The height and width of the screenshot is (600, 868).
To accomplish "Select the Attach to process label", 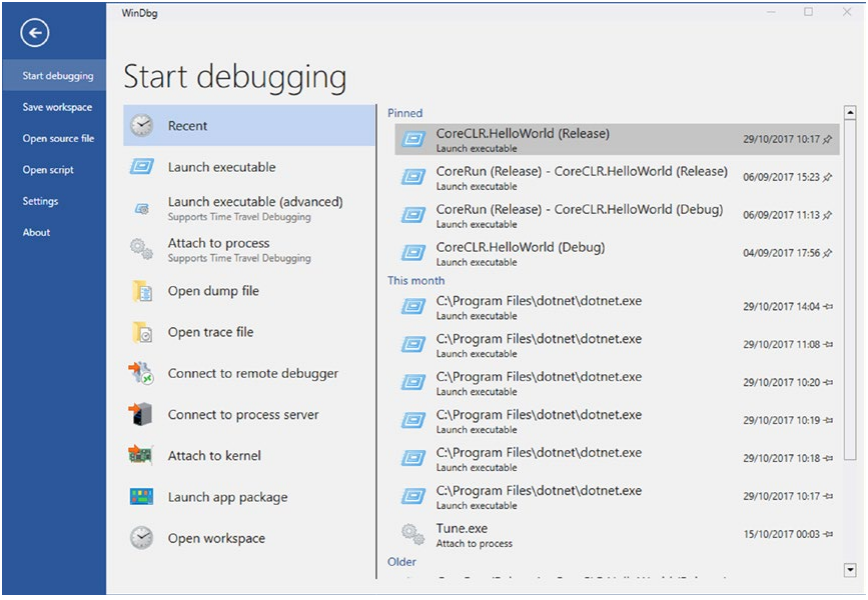I will 219,243.
